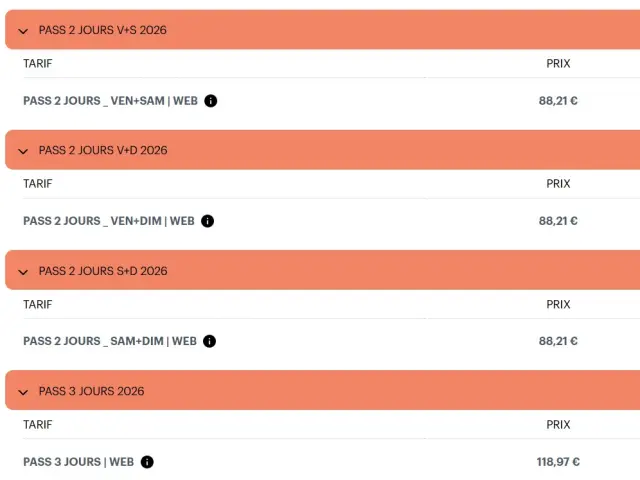640x480 pixels.
Task: Click the PASS 3 JOURS 2026 header title
Action: [x=91, y=391]
